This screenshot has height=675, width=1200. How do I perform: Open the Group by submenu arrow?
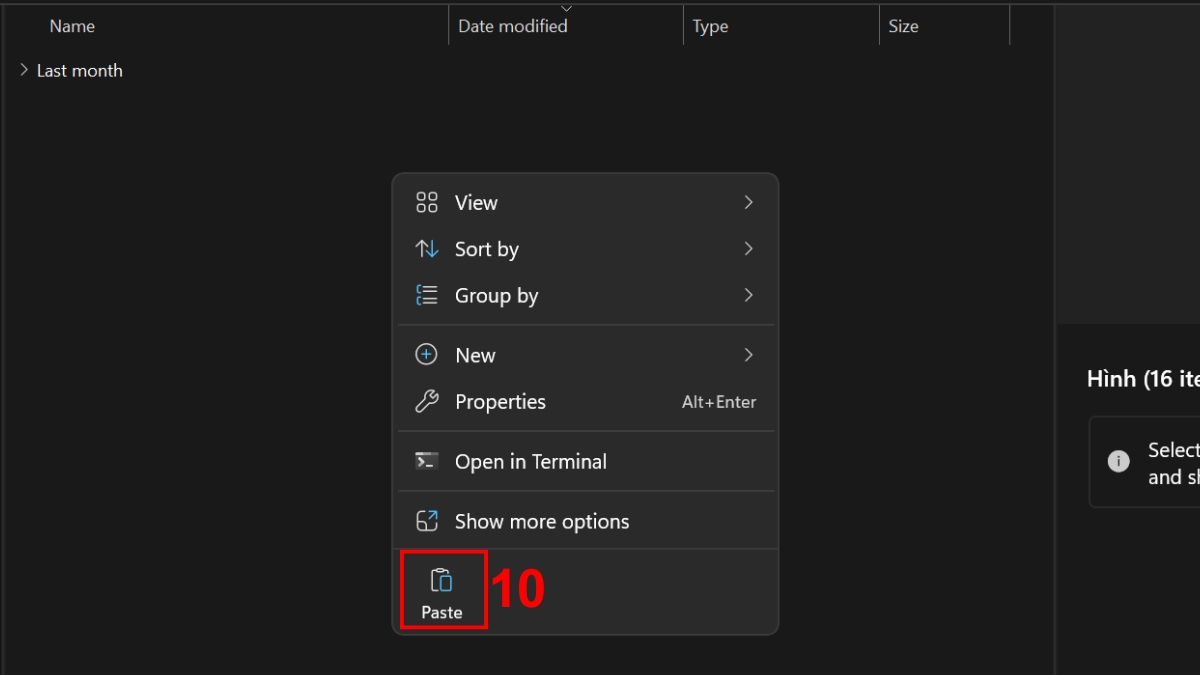point(748,296)
